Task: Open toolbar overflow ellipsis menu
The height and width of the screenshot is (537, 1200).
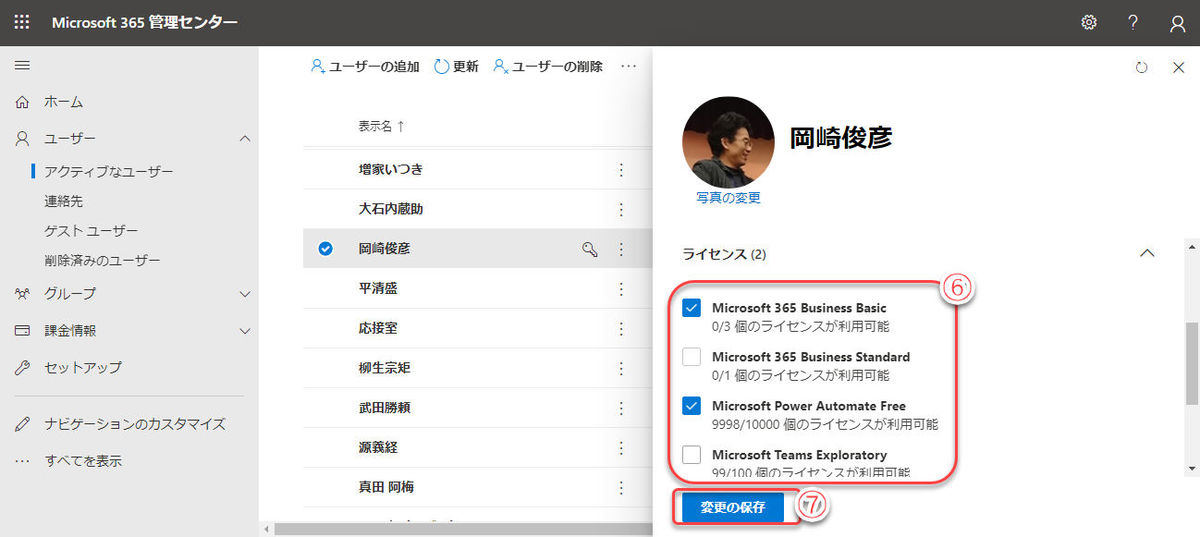Action: pos(628,66)
